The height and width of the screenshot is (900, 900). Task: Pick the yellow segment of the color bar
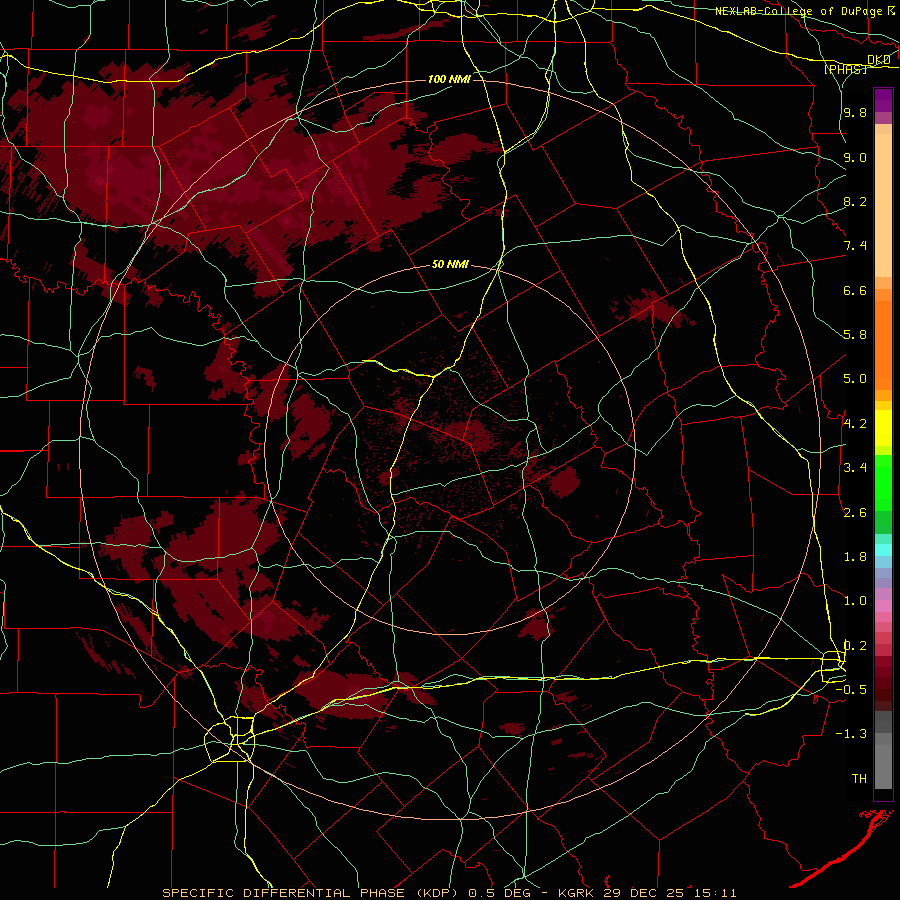[x=883, y=428]
